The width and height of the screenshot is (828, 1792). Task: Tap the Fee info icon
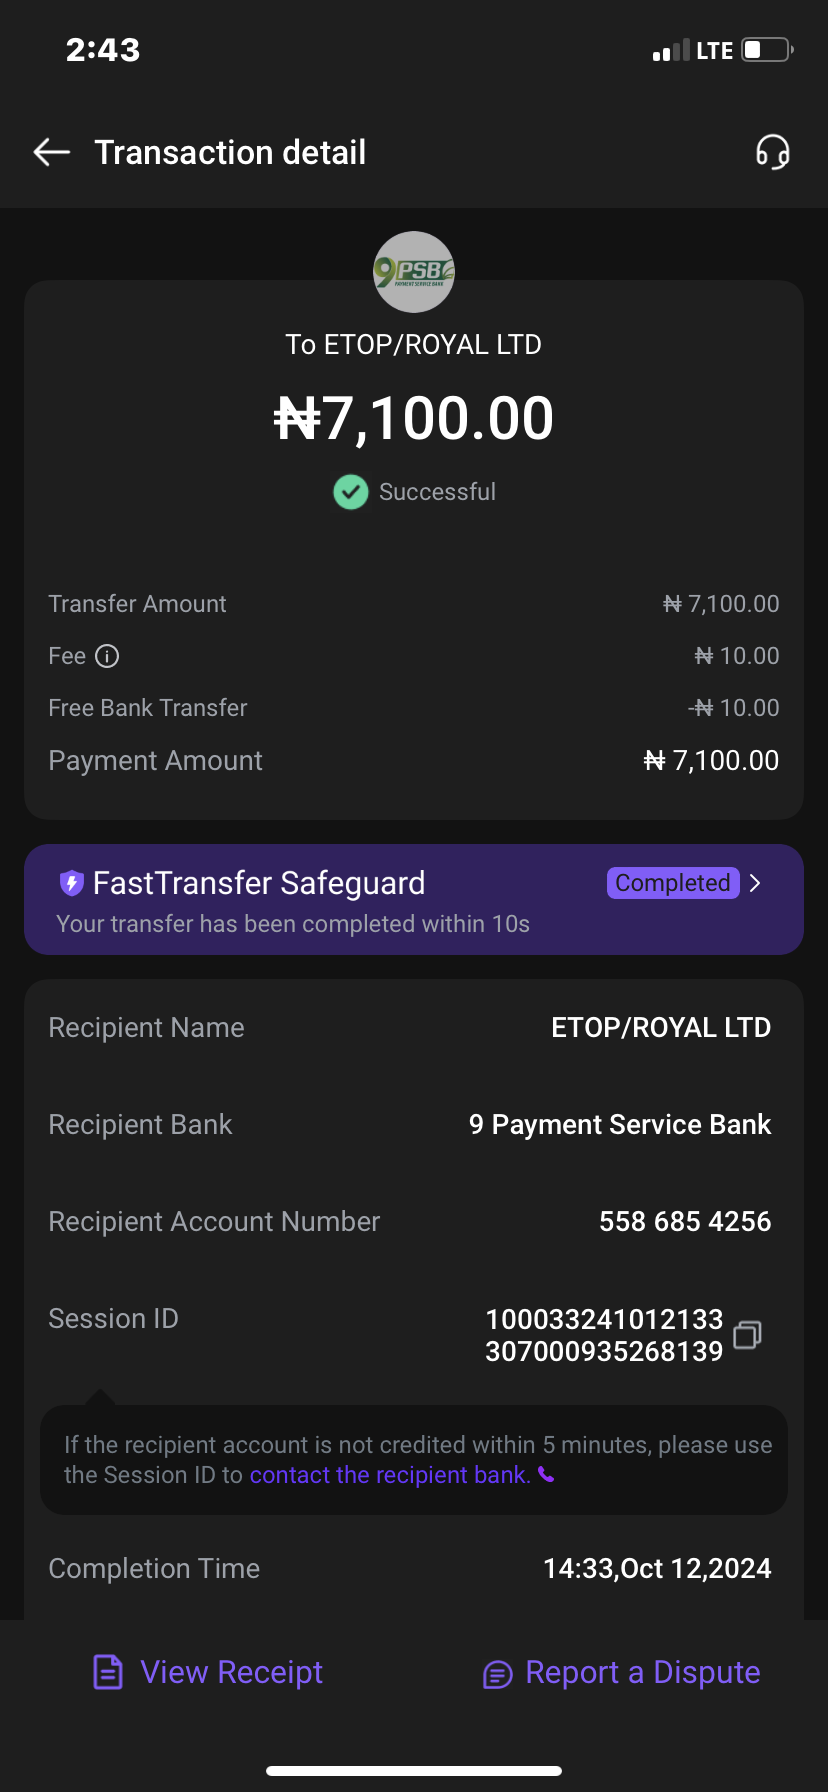tap(107, 656)
